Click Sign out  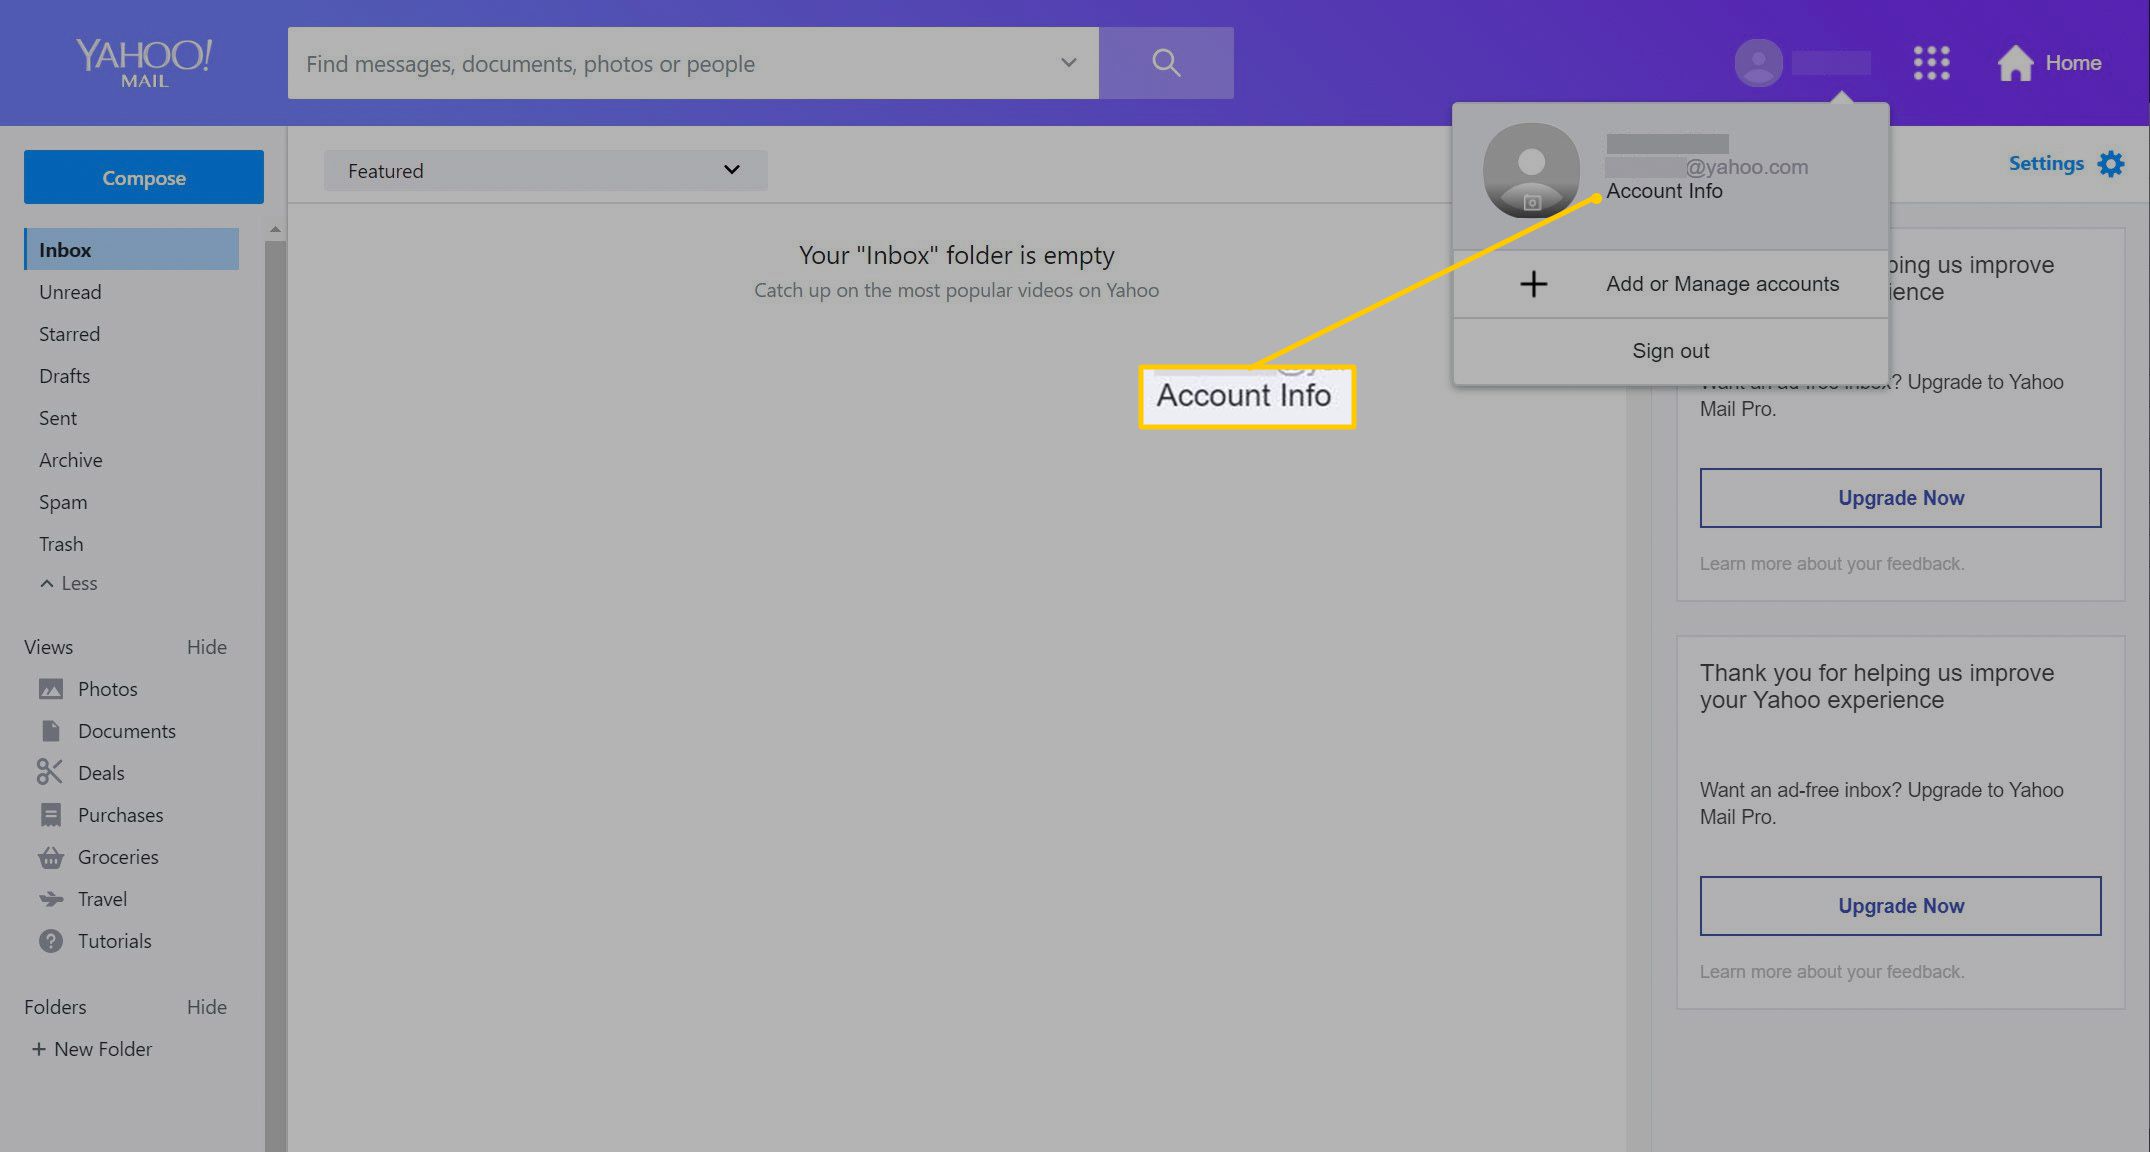[x=1671, y=351]
